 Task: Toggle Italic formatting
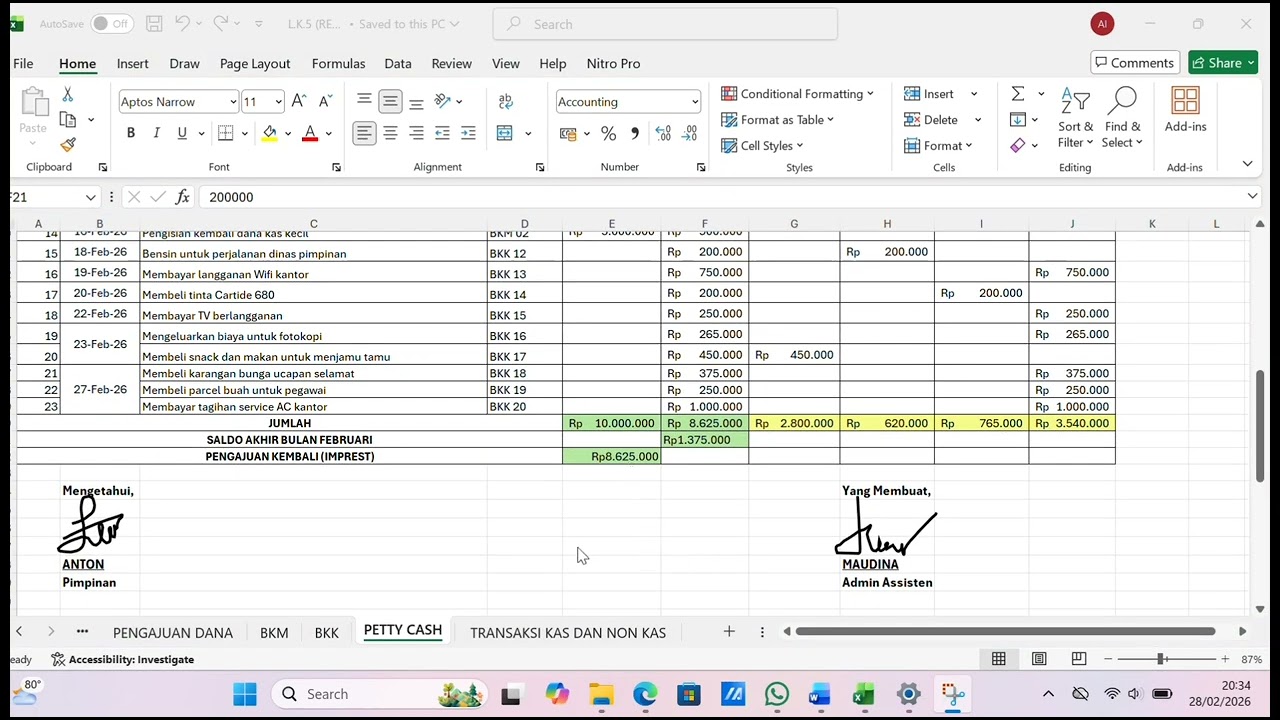[156, 133]
